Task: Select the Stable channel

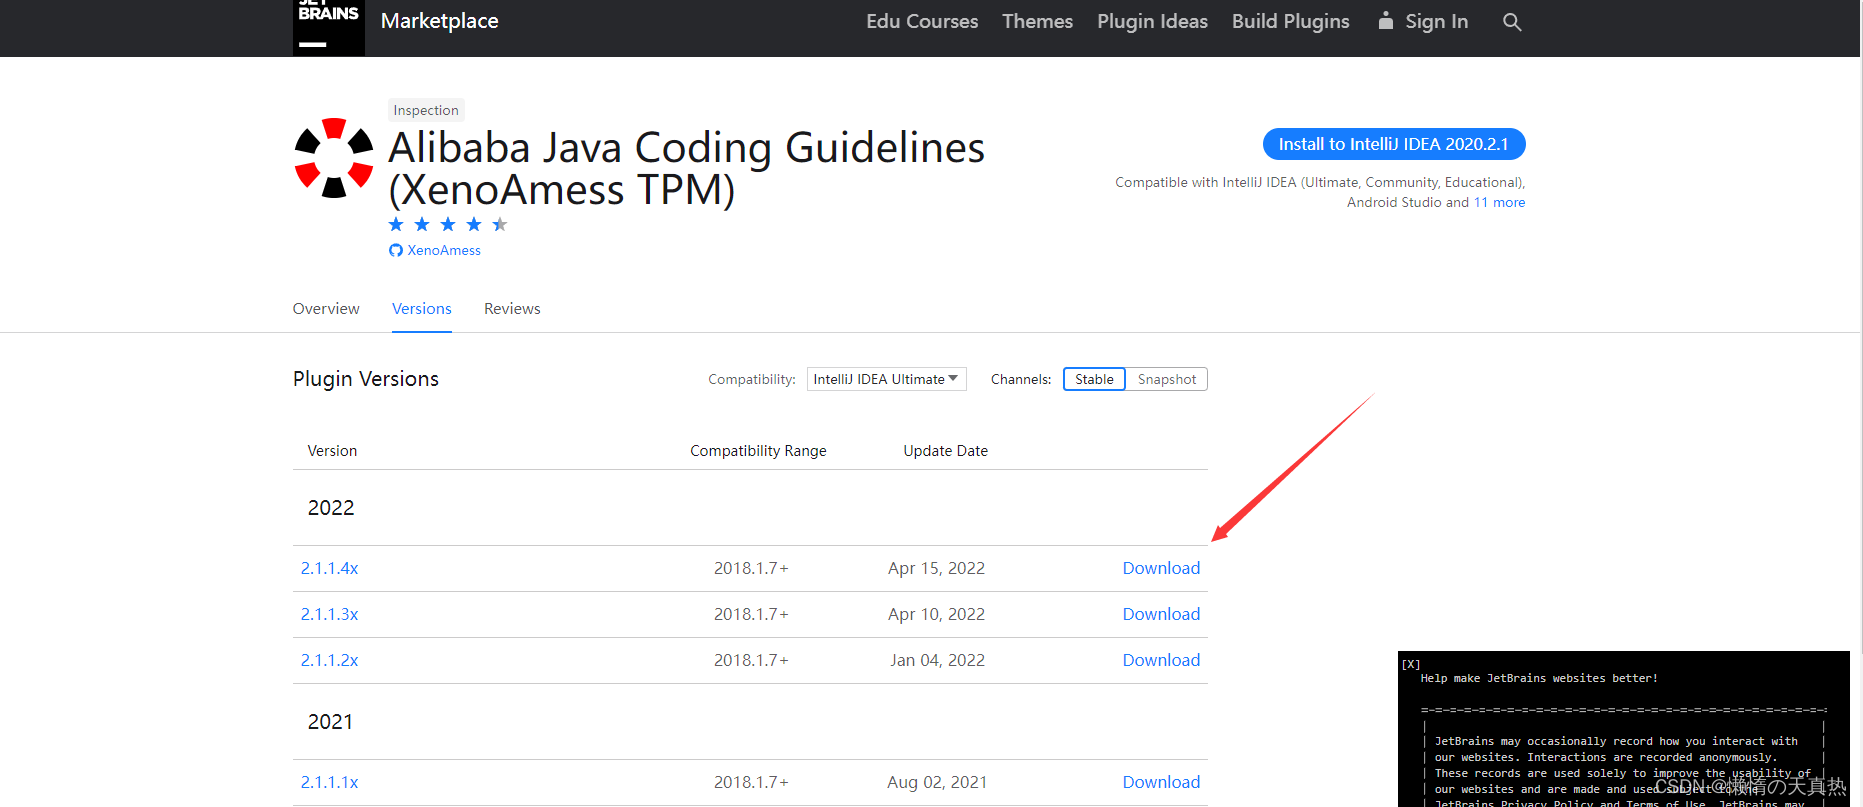Action: (1094, 379)
